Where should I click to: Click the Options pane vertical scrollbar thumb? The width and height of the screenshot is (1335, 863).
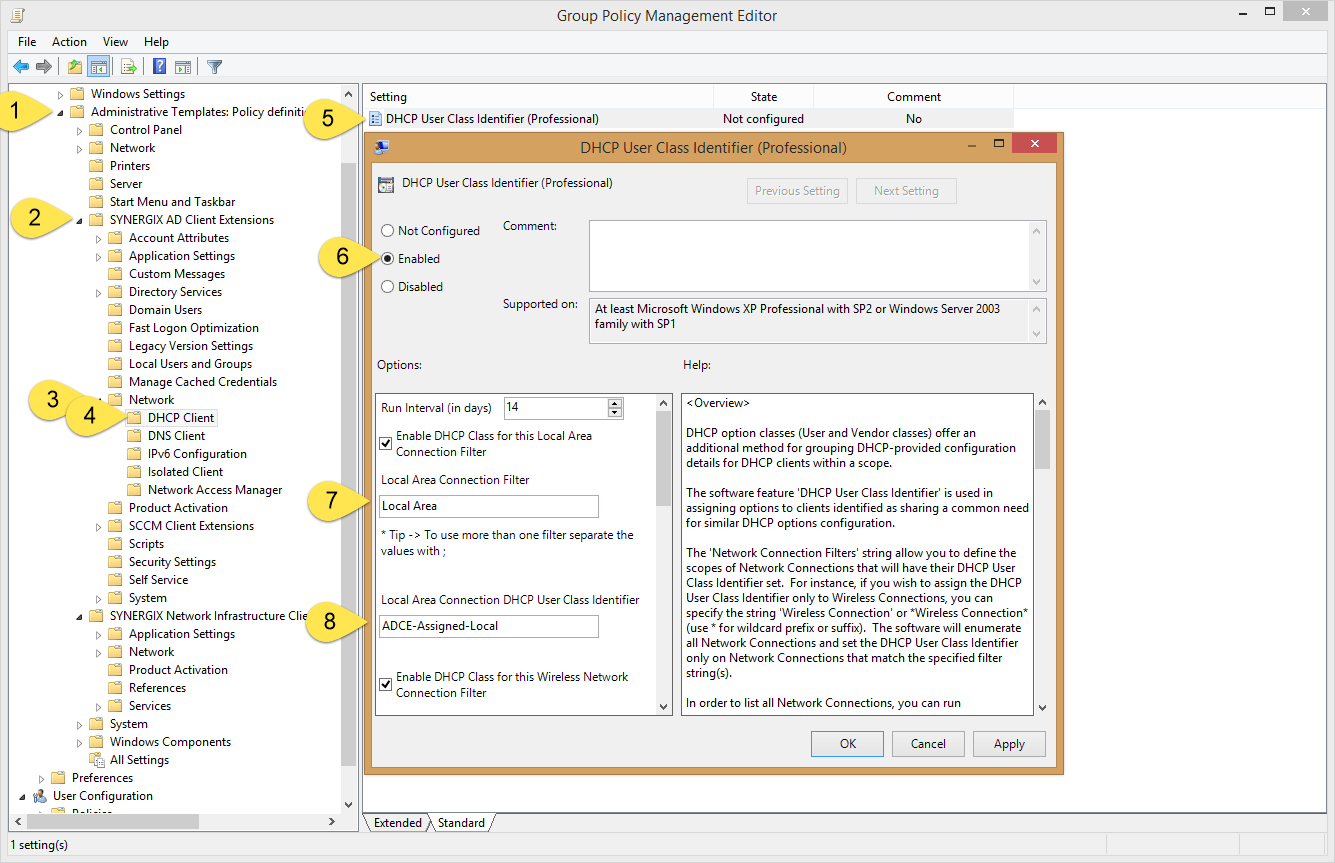663,460
